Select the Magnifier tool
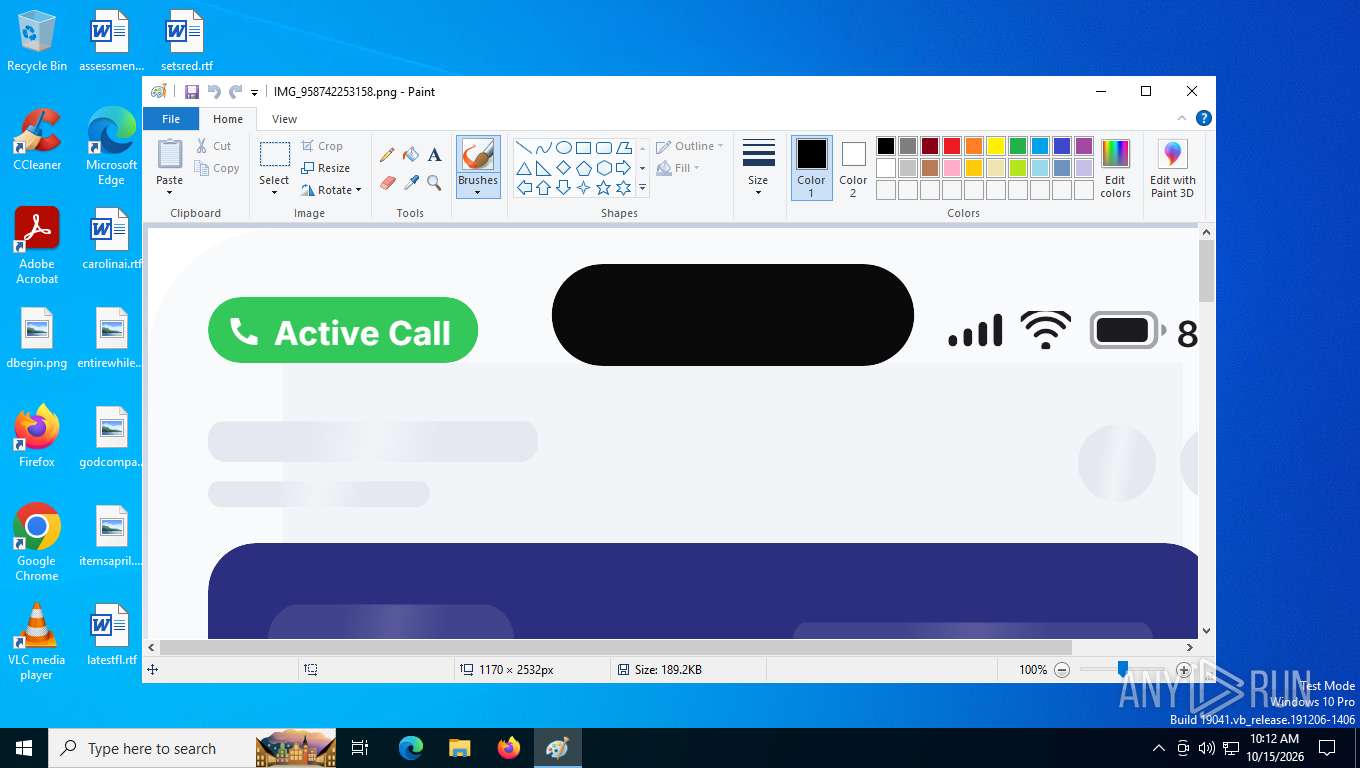The height and width of the screenshot is (768, 1360). 434,183
